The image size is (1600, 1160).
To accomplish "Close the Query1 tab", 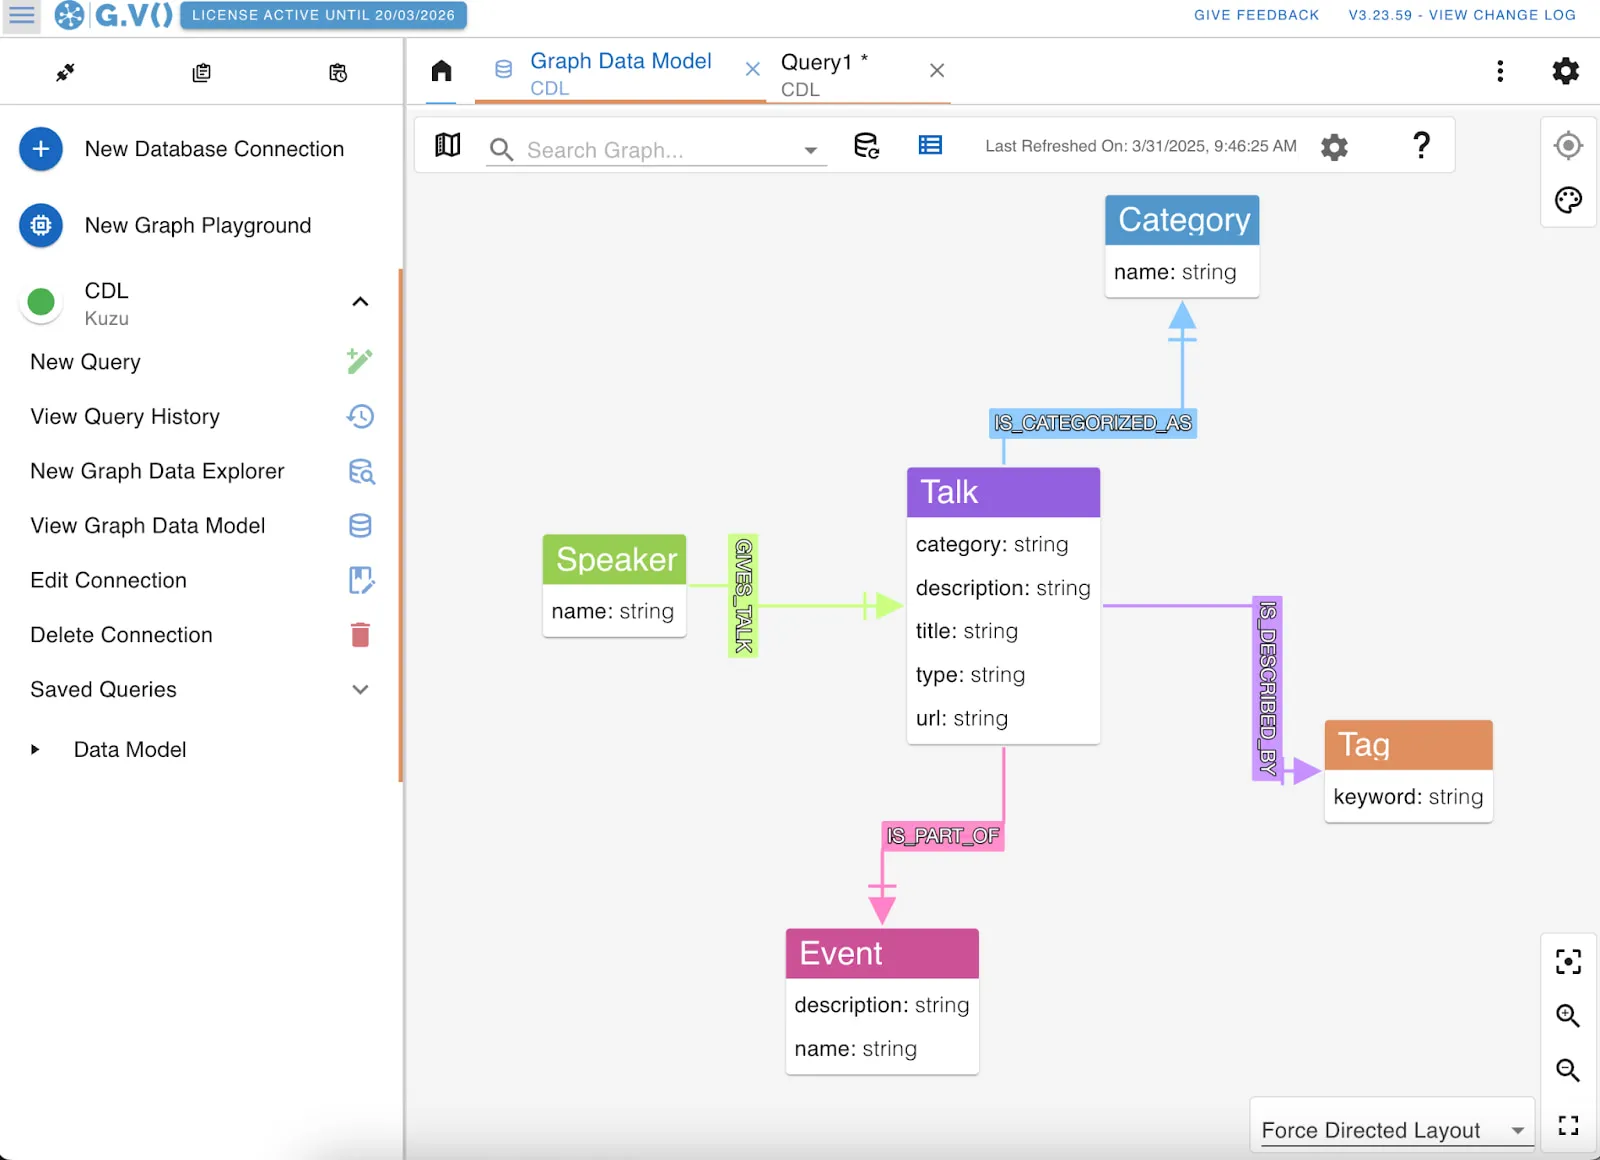I will pyautogui.click(x=937, y=70).
